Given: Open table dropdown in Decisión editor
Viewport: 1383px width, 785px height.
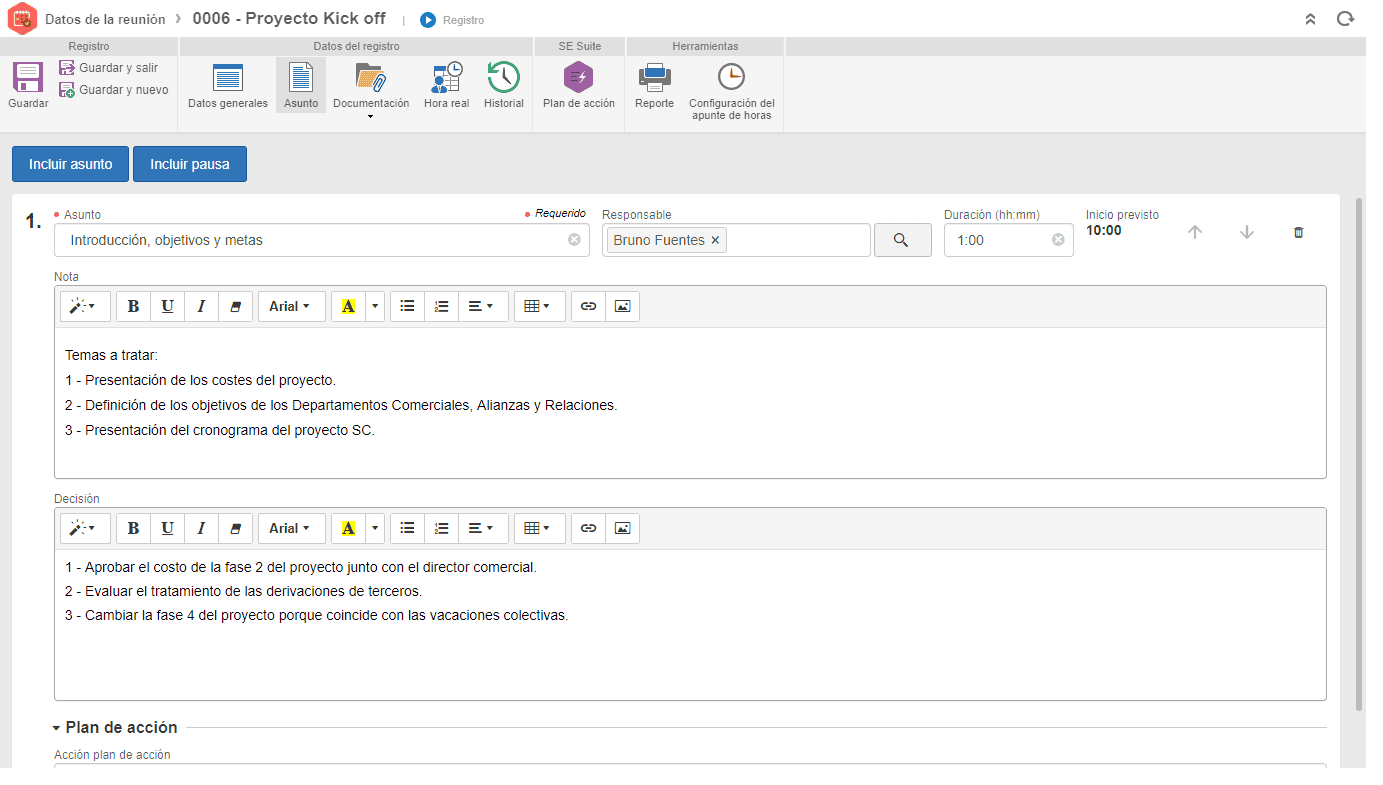Looking at the screenshot, I should [540, 528].
